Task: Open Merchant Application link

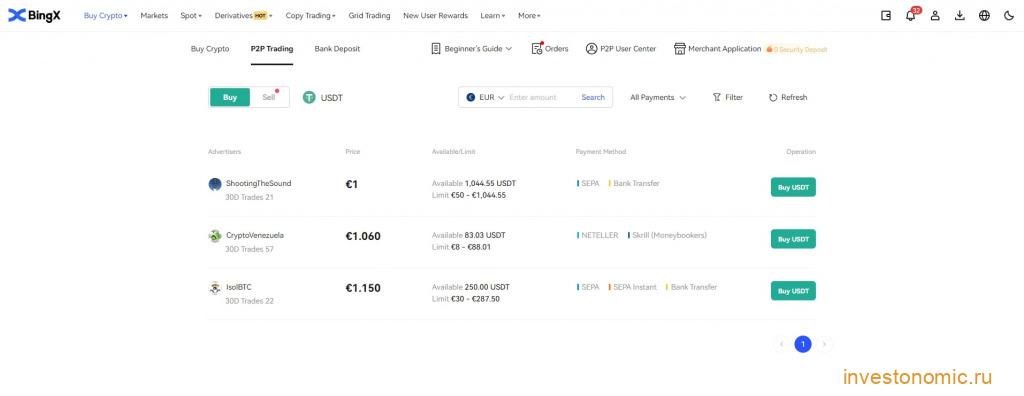Action: [725, 49]
